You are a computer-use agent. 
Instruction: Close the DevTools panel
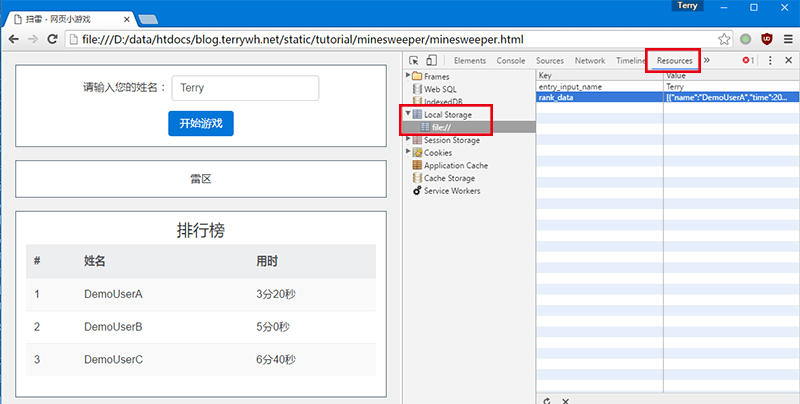pos(788,60)
